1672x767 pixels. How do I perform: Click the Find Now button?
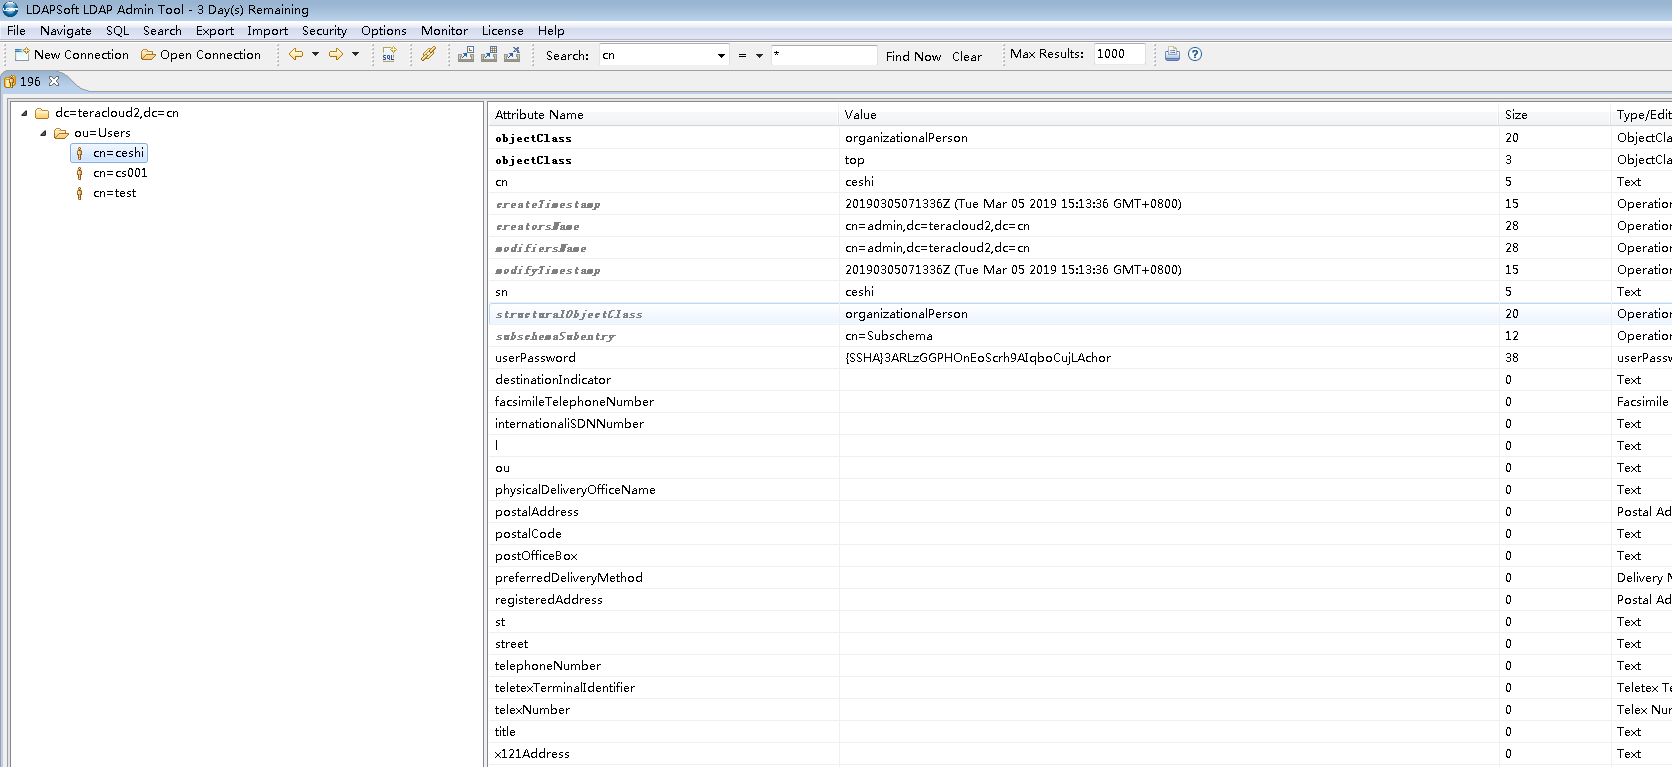pyautogui.click(x=913, y=57)
